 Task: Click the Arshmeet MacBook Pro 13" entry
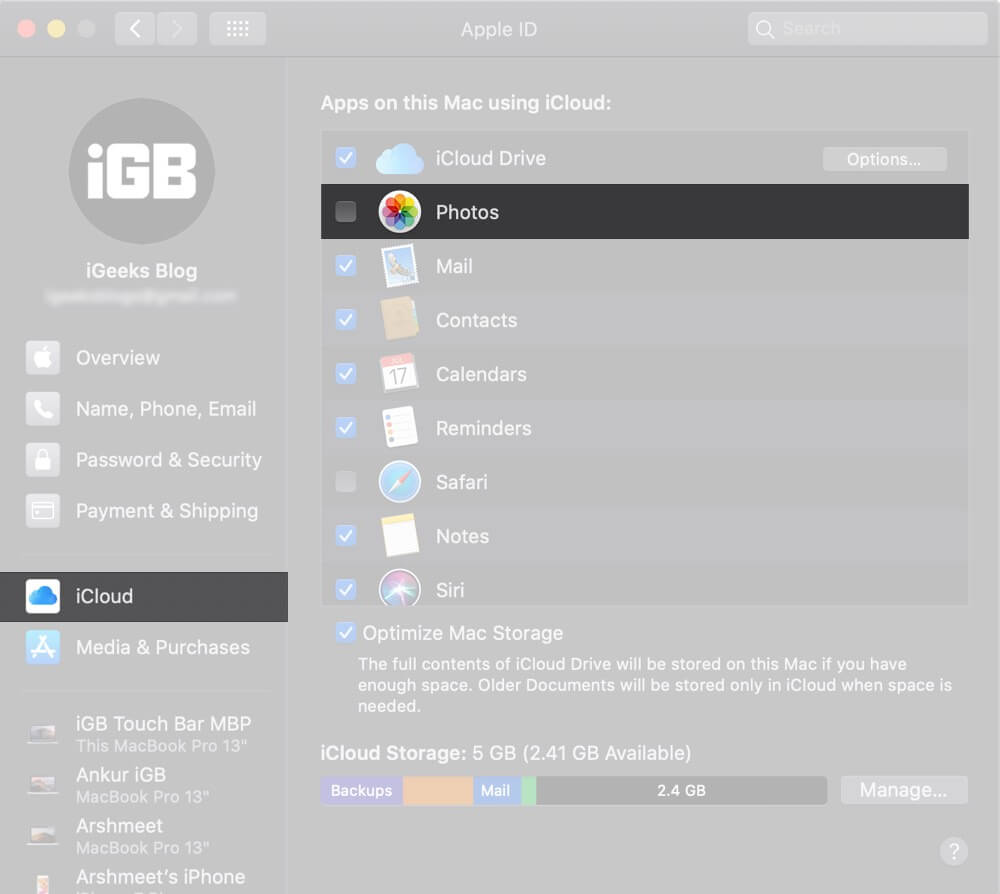[x=144, y=836]
